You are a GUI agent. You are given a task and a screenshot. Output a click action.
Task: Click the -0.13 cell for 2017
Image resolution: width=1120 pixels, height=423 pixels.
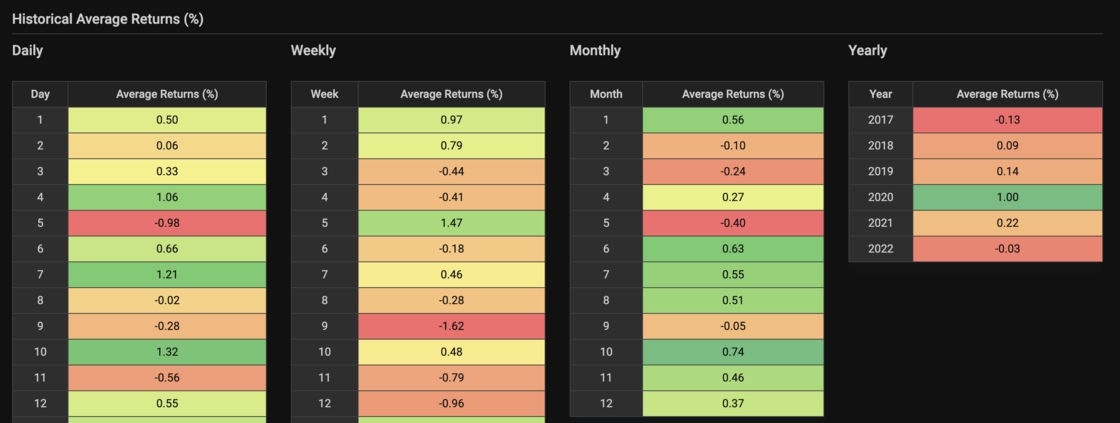click(1007, 120)
